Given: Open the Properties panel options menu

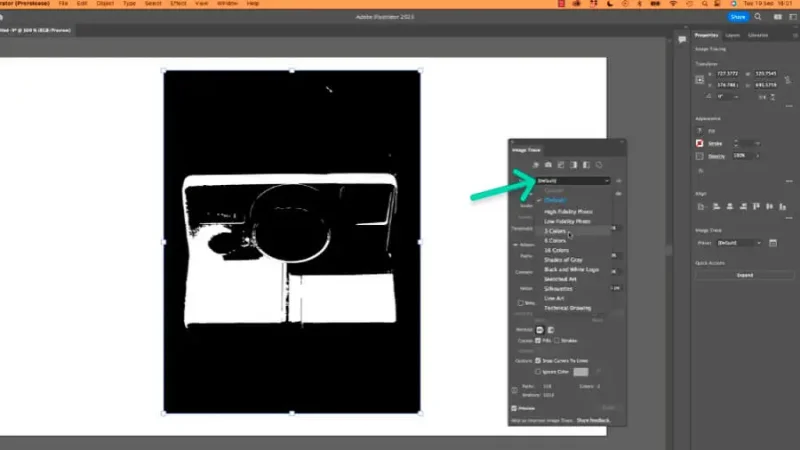Looking at the screenshot, I should click(x=795, y=35).
